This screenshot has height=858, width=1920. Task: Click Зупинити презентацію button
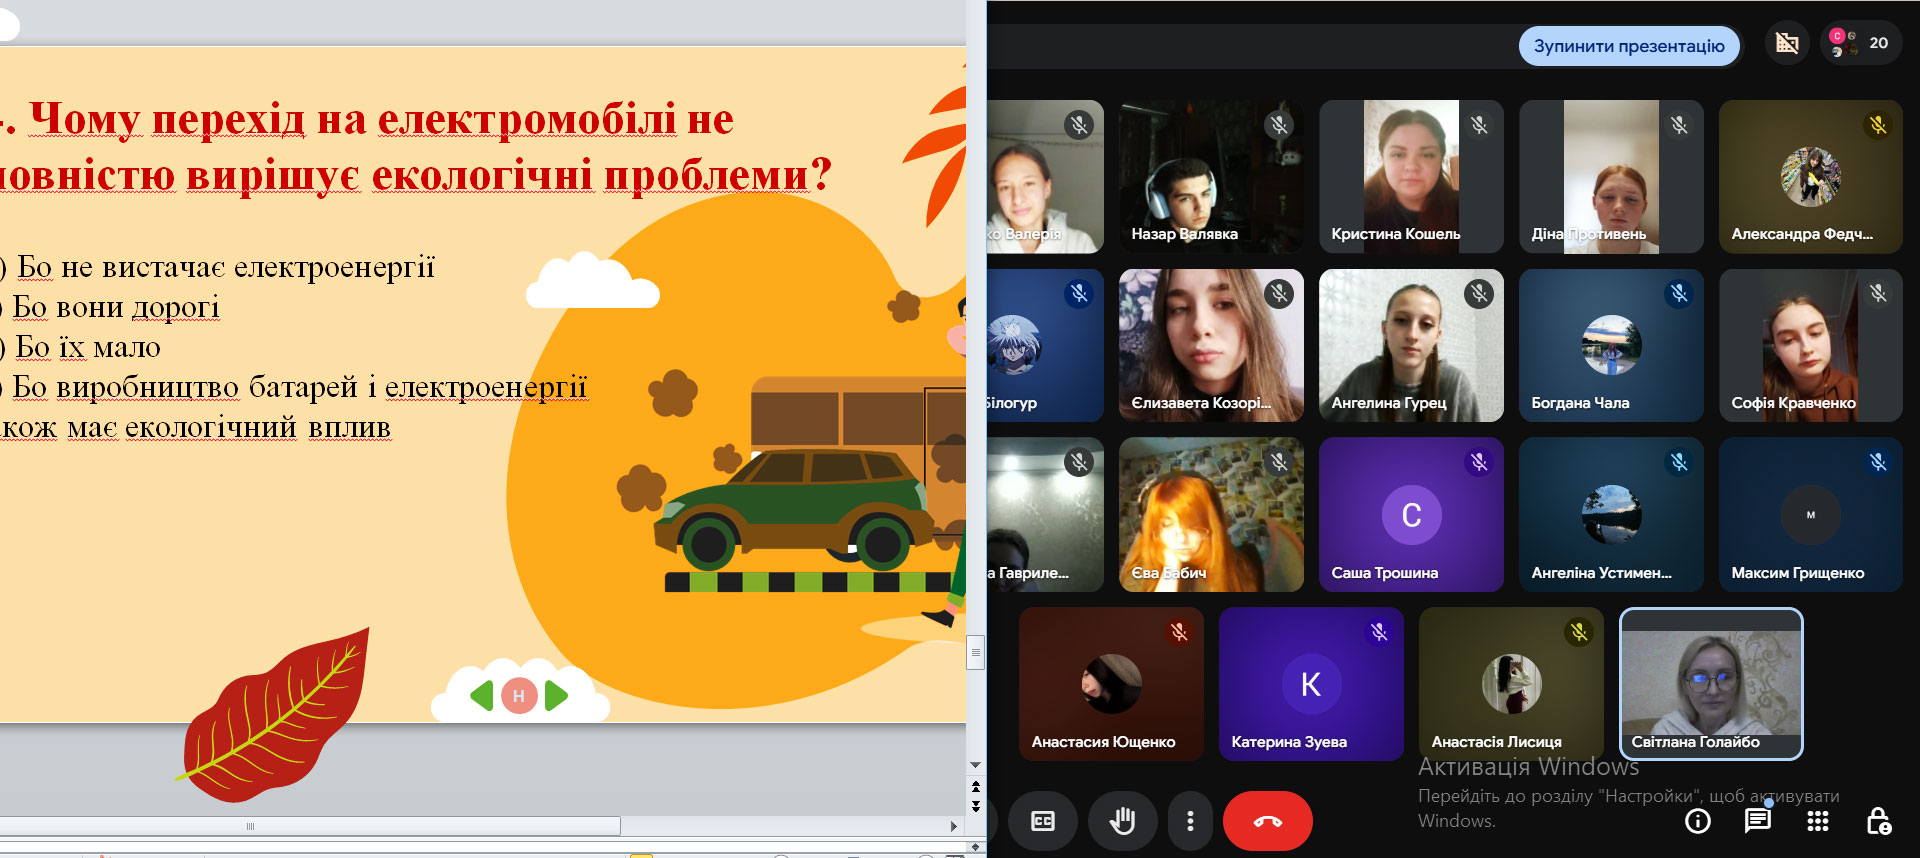1628,46
